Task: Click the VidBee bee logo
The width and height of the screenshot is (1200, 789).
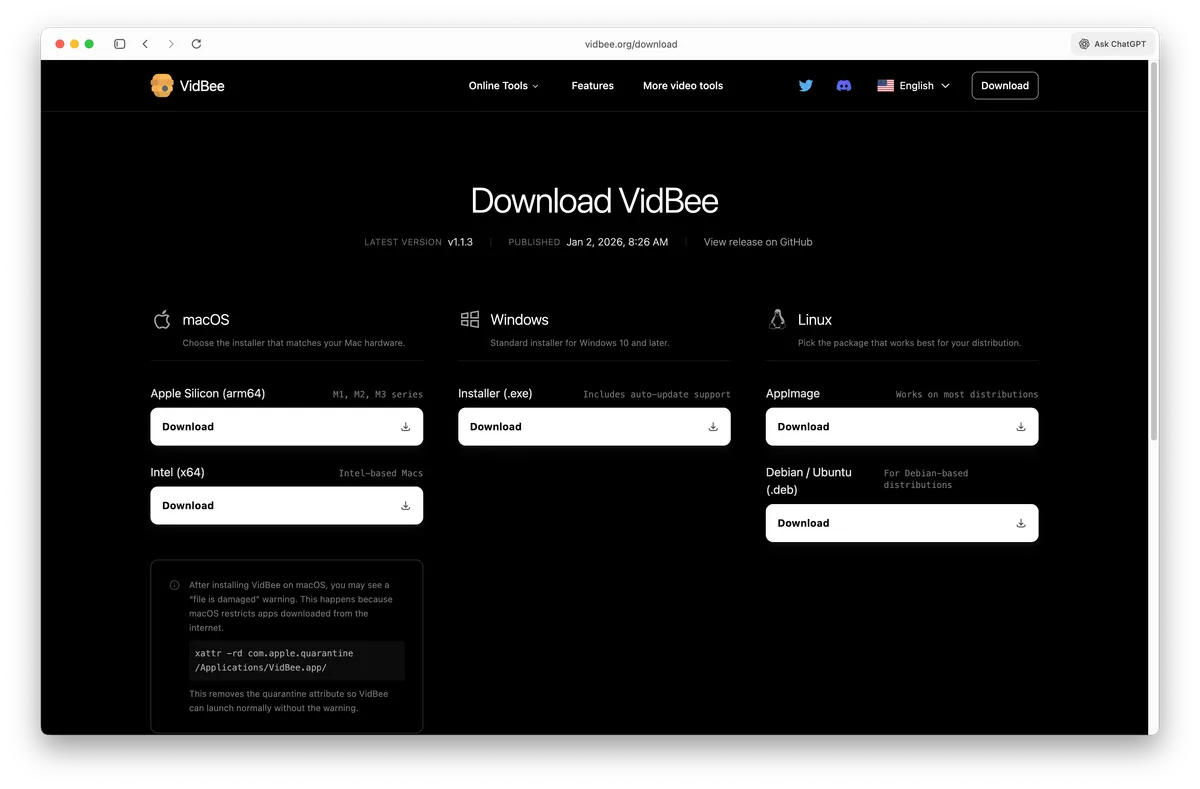Action: [x=161, y=85]
